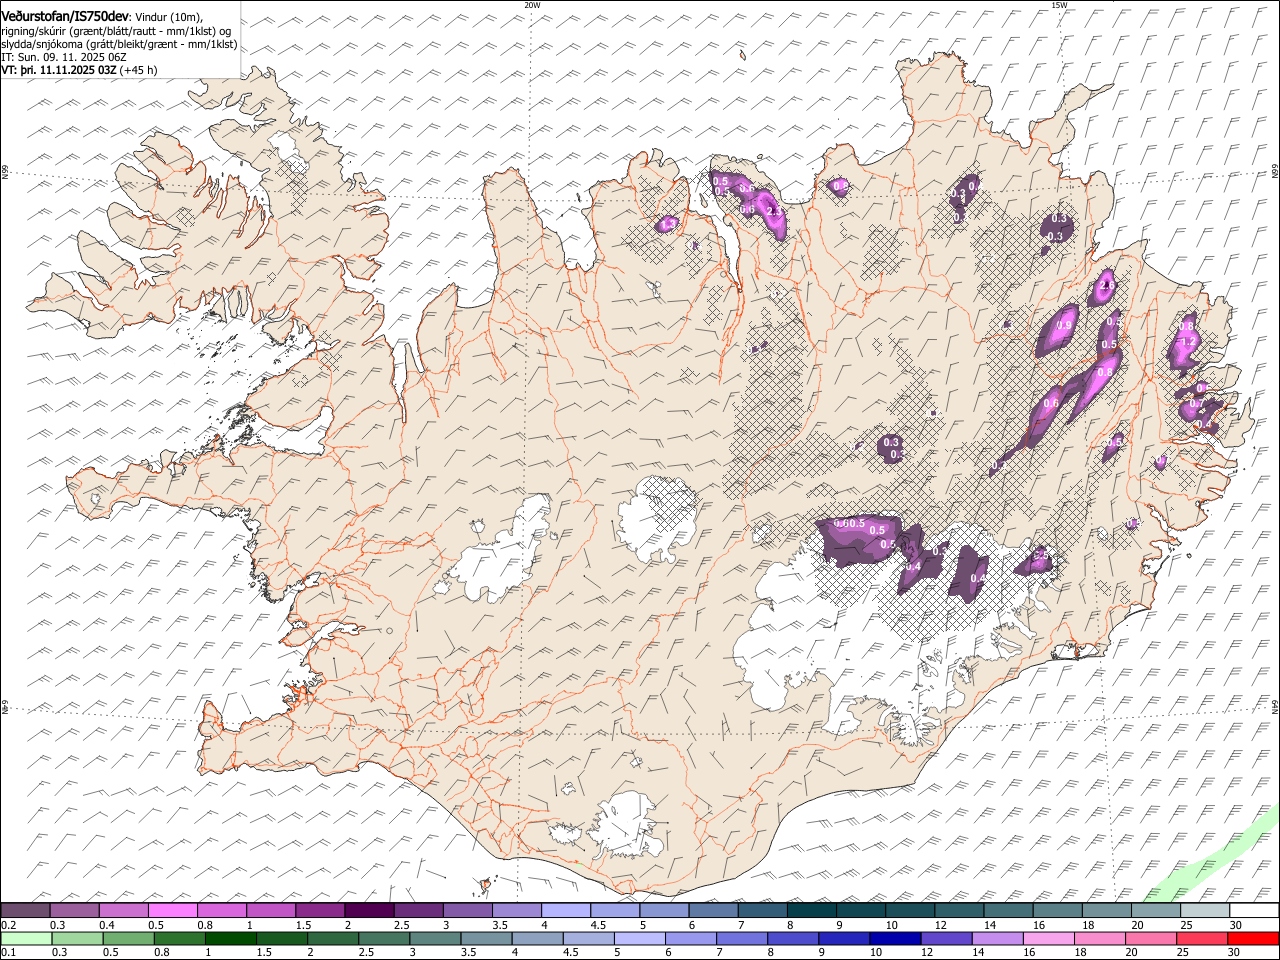This screenshot has height=960, width=1280.
Task: Click the upper-row legend label '0.2'
Action: click(7, 925)
